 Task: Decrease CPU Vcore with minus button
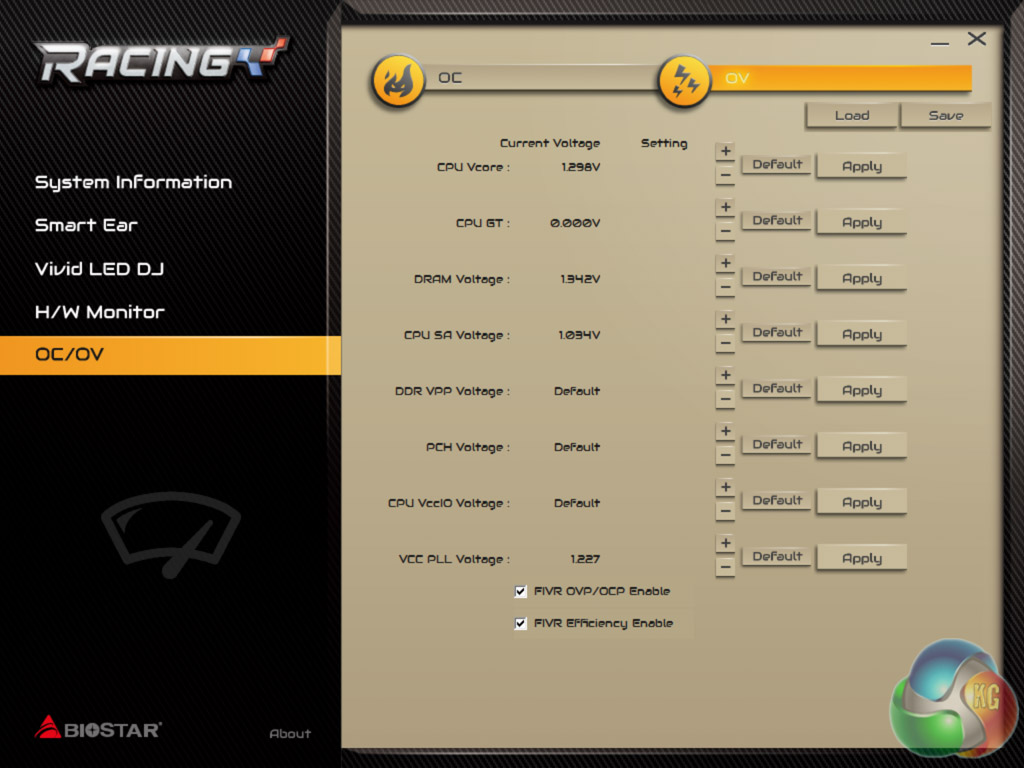725,175
